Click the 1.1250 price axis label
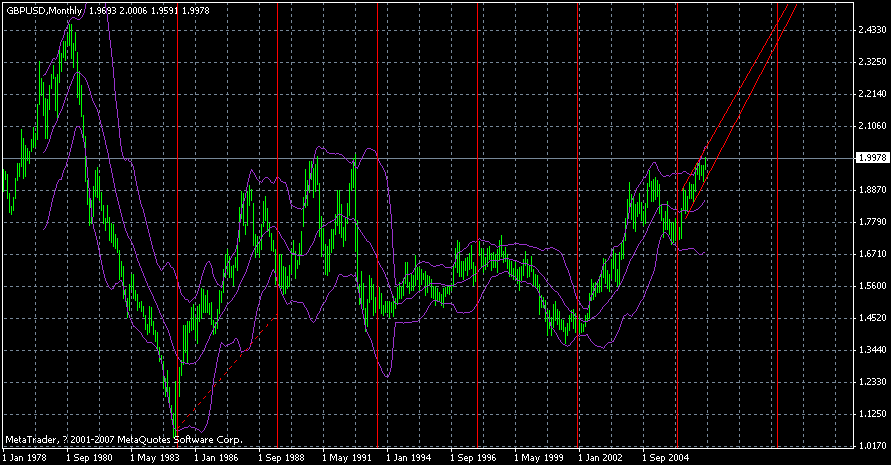The width and height of the screenshot is (891, 465). 873,413
